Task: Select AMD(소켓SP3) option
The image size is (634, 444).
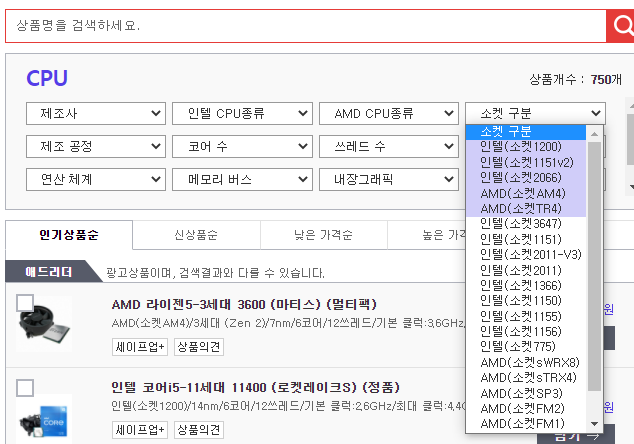Action: pos(526,393)
